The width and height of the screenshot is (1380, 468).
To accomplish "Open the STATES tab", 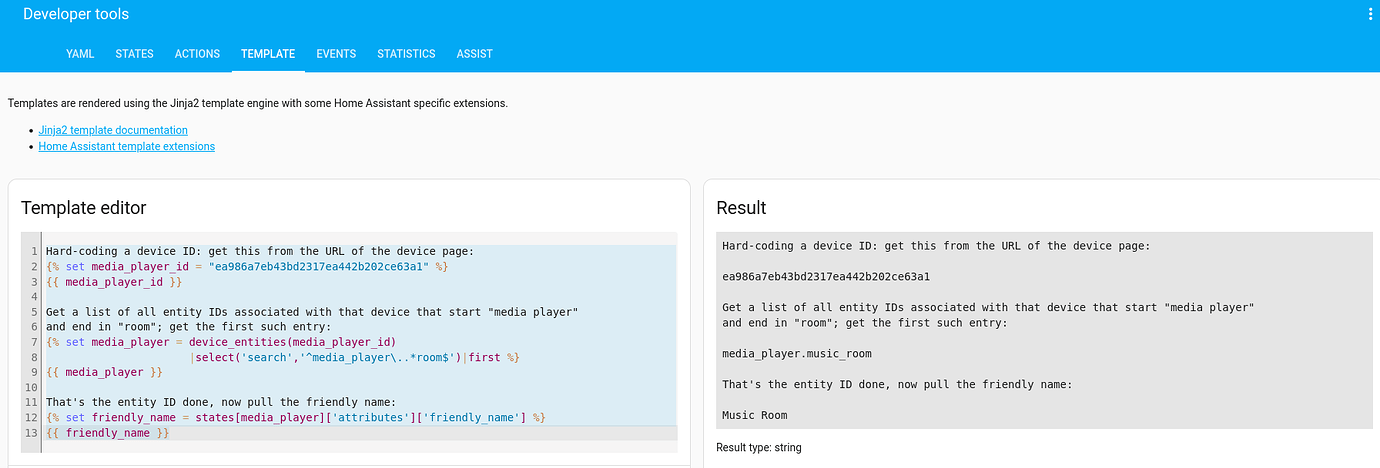I will (134, 54).
